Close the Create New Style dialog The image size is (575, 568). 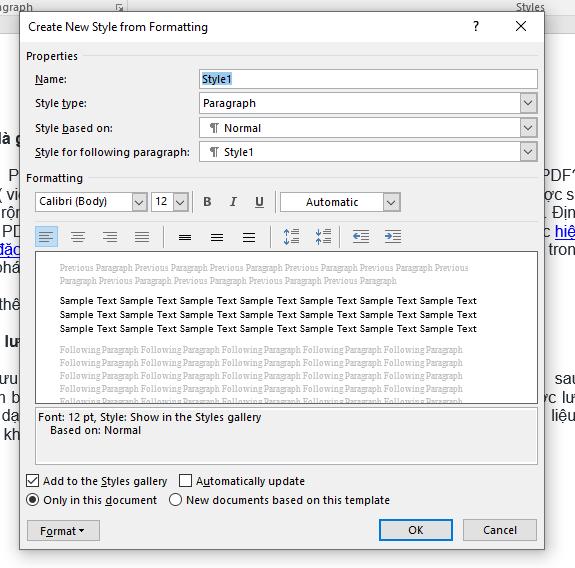521,26
